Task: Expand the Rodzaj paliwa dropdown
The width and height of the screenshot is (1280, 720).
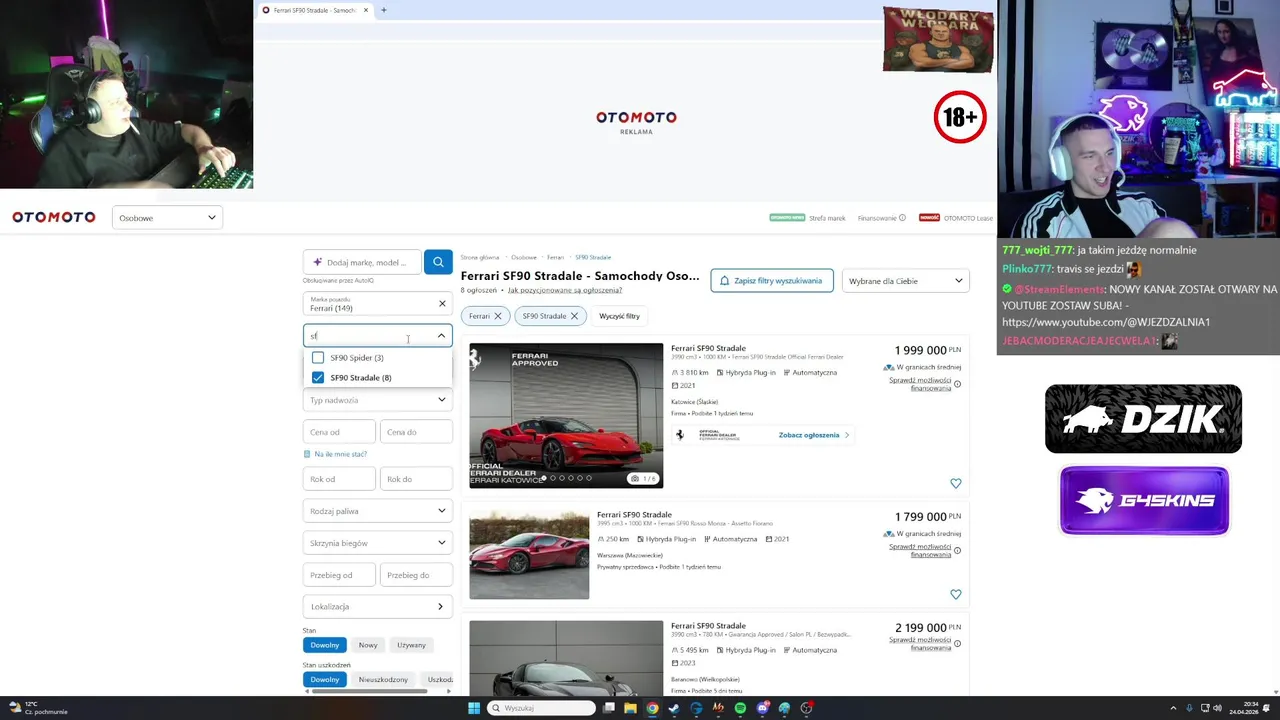Action: point(378,511)
